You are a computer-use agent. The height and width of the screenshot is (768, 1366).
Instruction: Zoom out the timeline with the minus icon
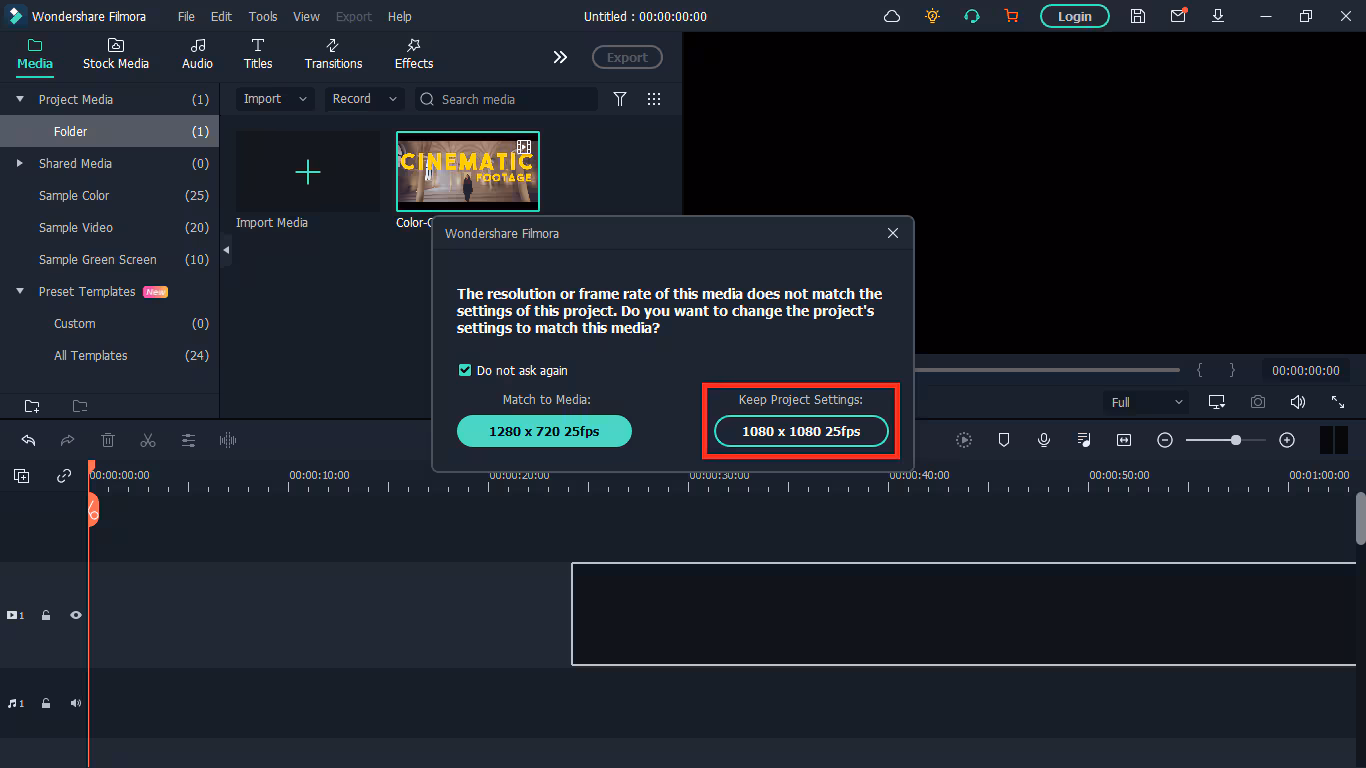1165,440
